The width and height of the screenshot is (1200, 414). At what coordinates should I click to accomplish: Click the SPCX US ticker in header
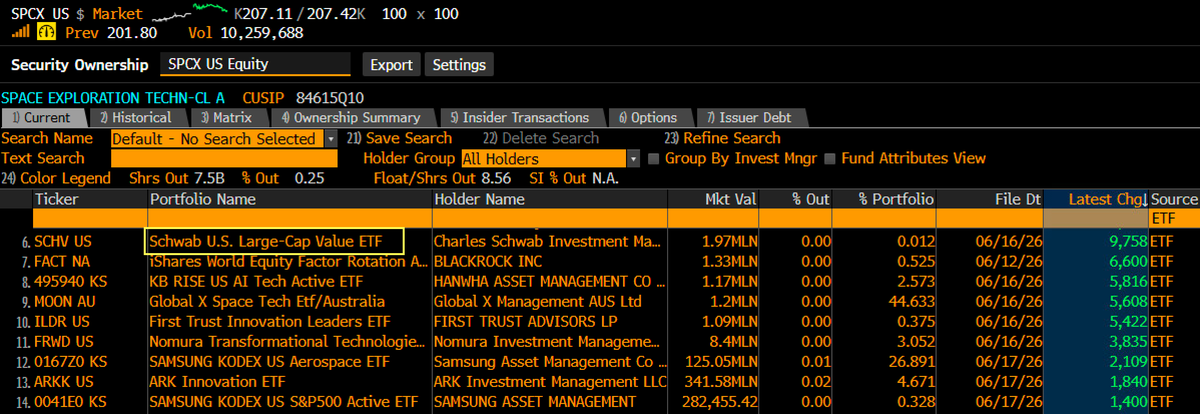pyautogui.click(x=42, y=13)
